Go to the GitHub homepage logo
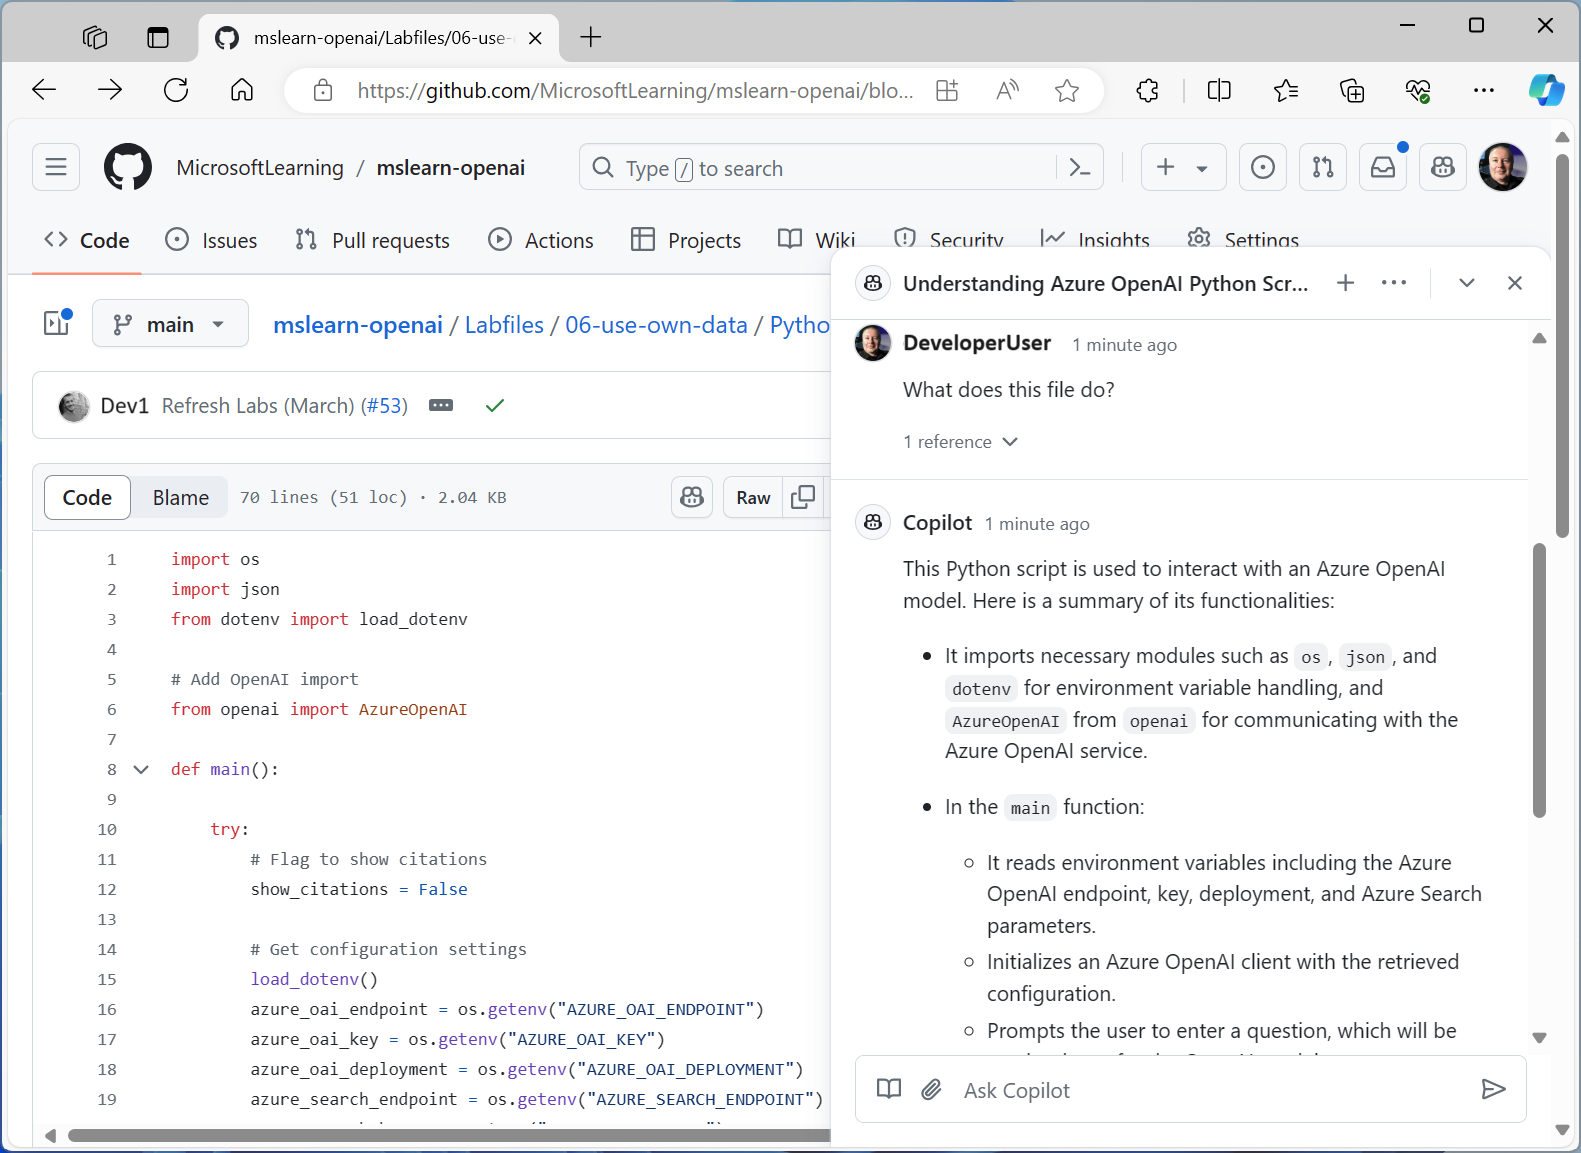This screenshot has width=1581, height=1153. (x=128, y=167)
